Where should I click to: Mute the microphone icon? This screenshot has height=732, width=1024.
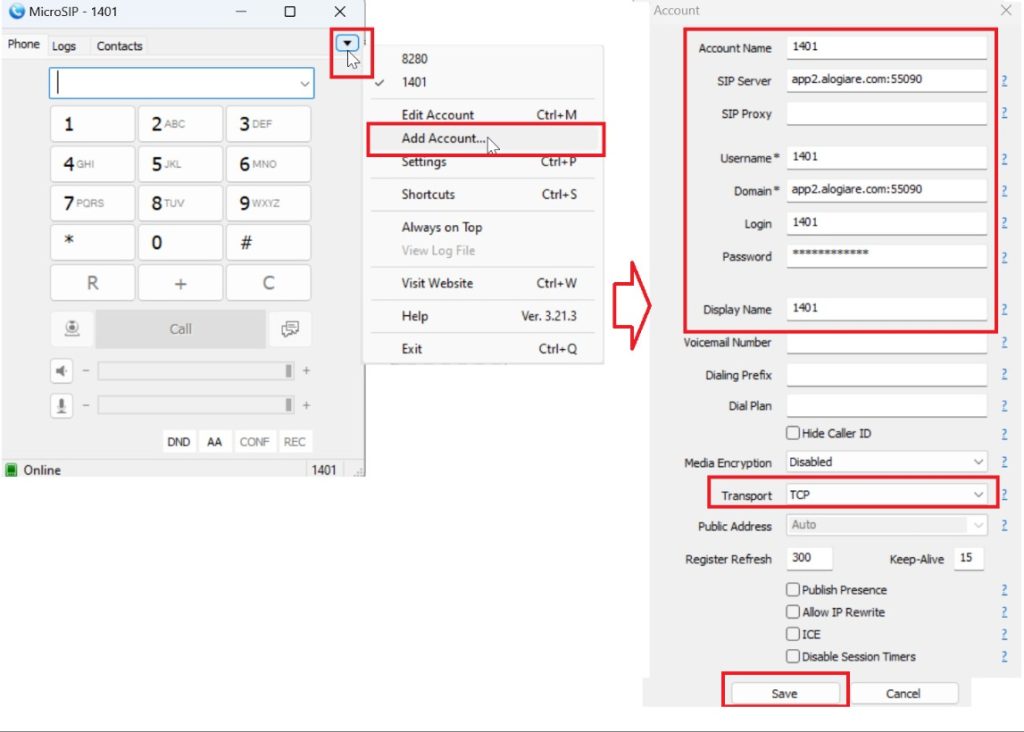[x=61, y=406]
